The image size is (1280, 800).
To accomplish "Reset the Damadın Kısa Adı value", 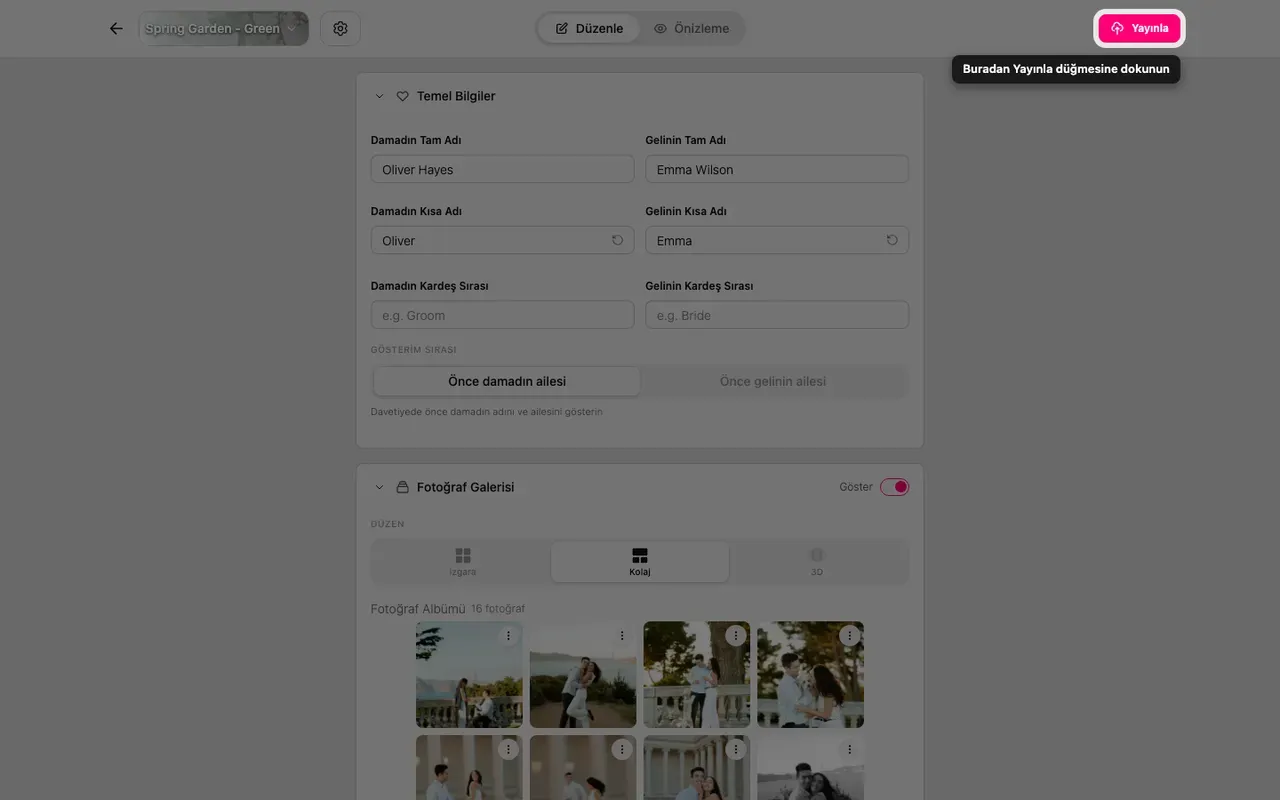I will pos(617,240).
